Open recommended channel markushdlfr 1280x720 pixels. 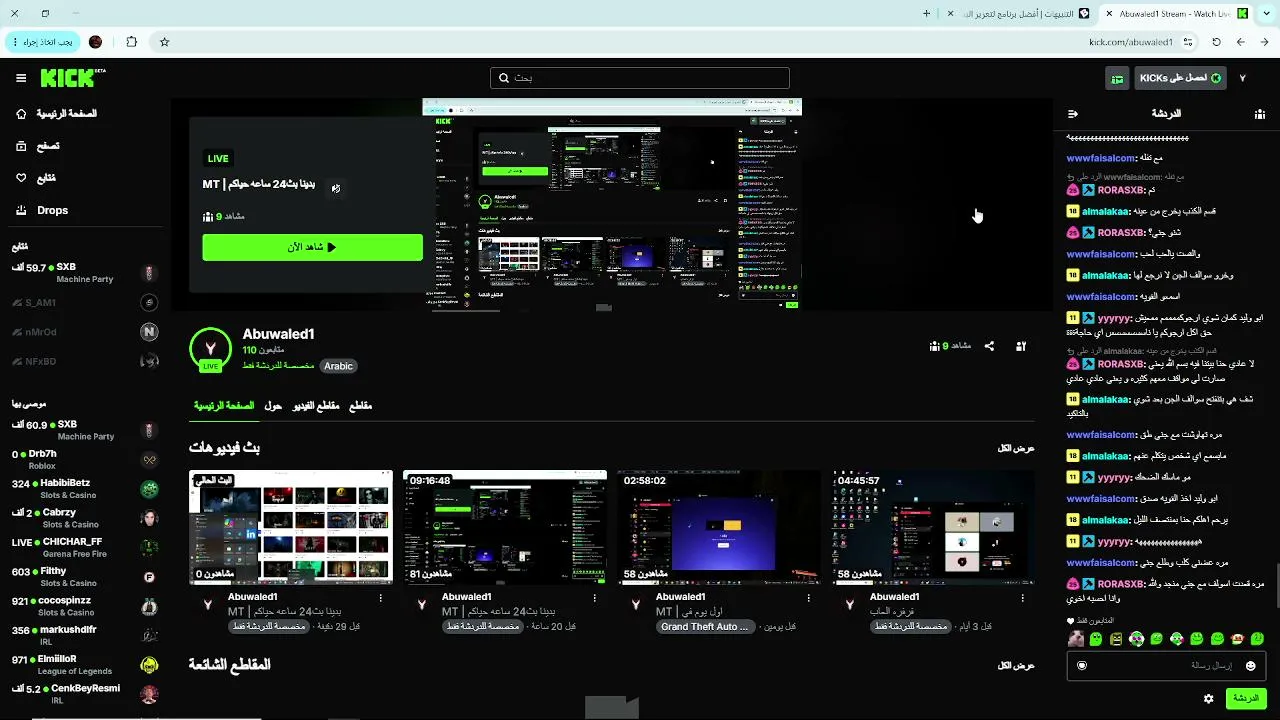(85, 635)
